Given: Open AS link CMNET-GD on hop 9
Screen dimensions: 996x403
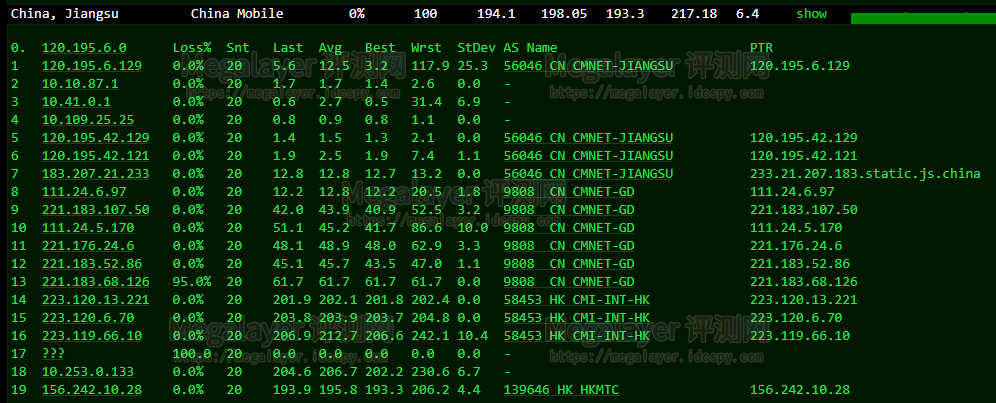Looking at the screenshot, I should (569, 210).
